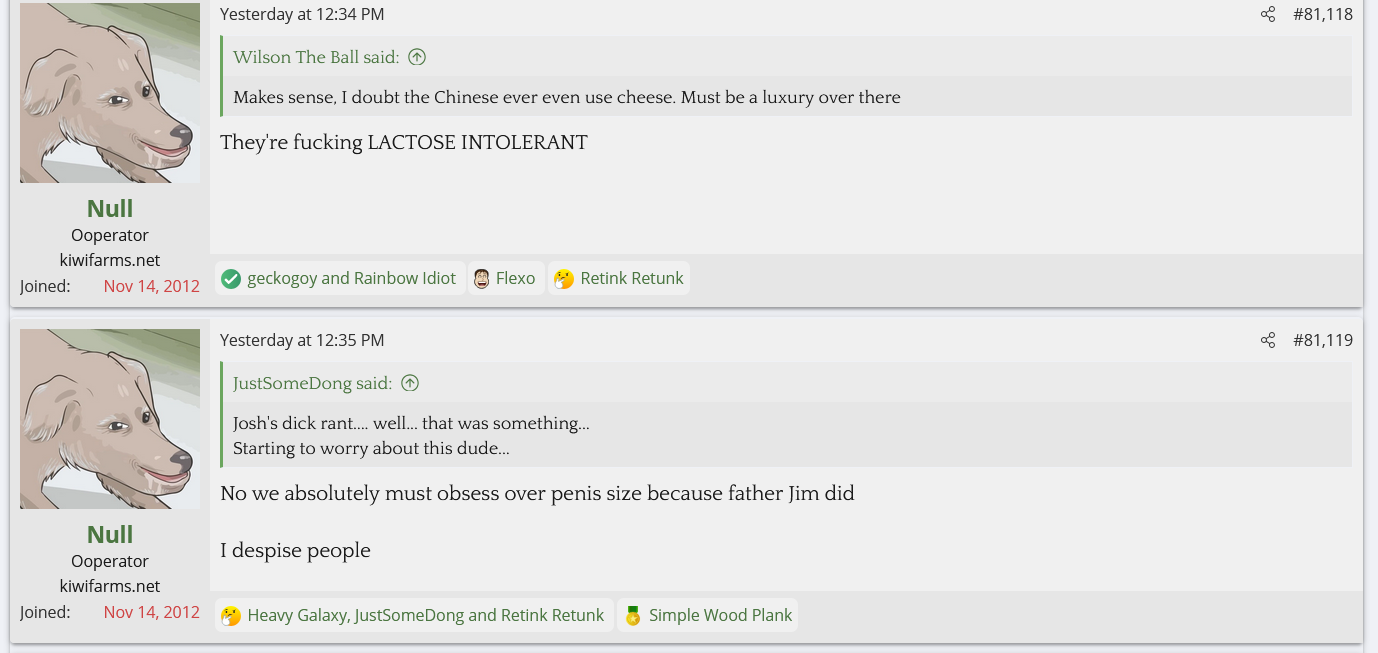Click share icon on post #81,119
1378x653 pixels.
(x=1268, y=340)
